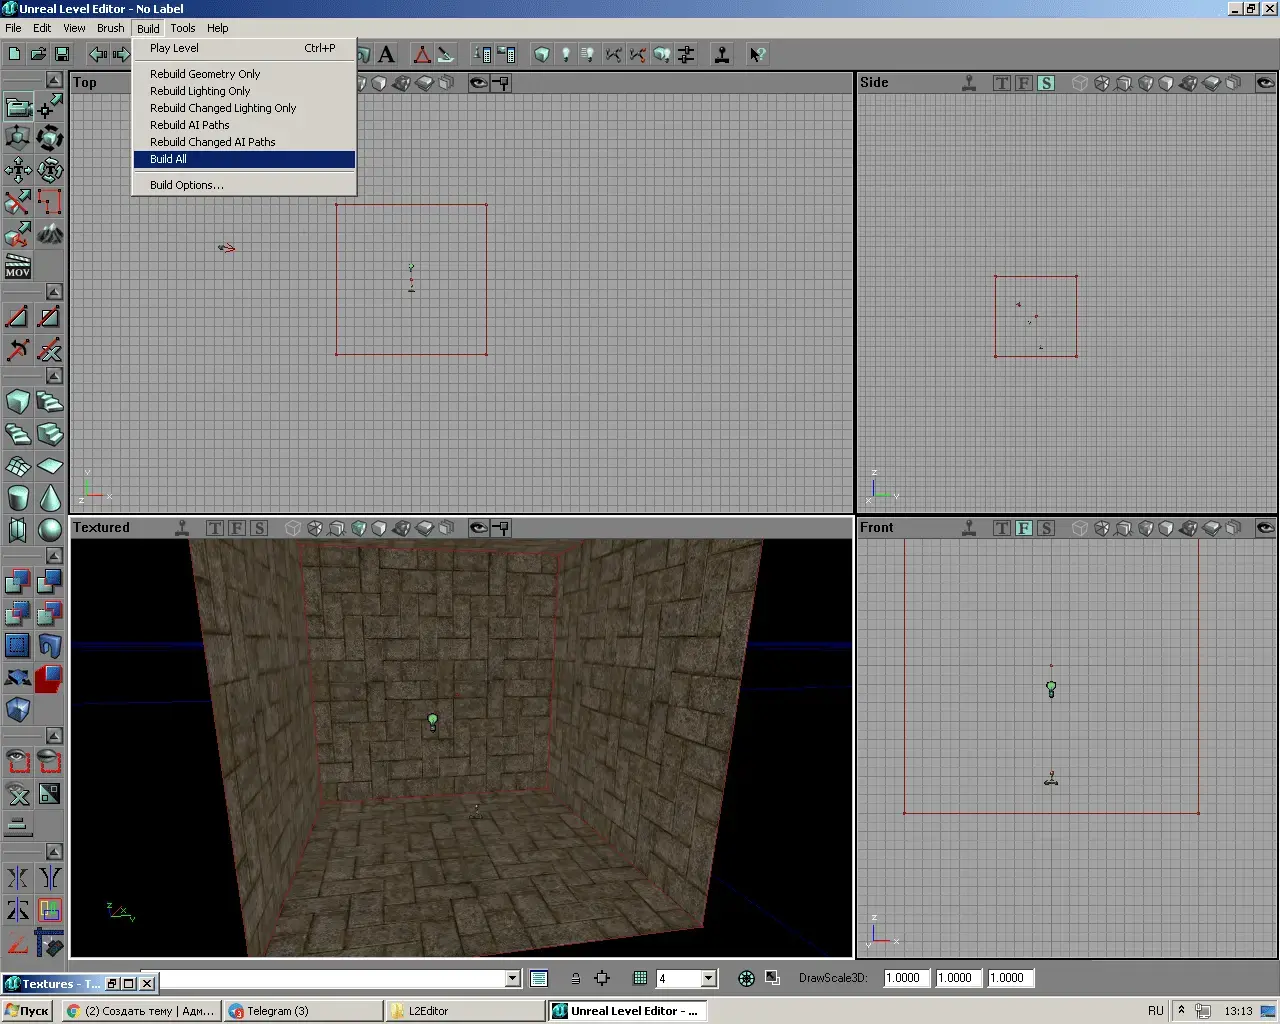Toggle realtime preview eye in Side viewport
1280x1024 pixels.
pos(1265,82)
